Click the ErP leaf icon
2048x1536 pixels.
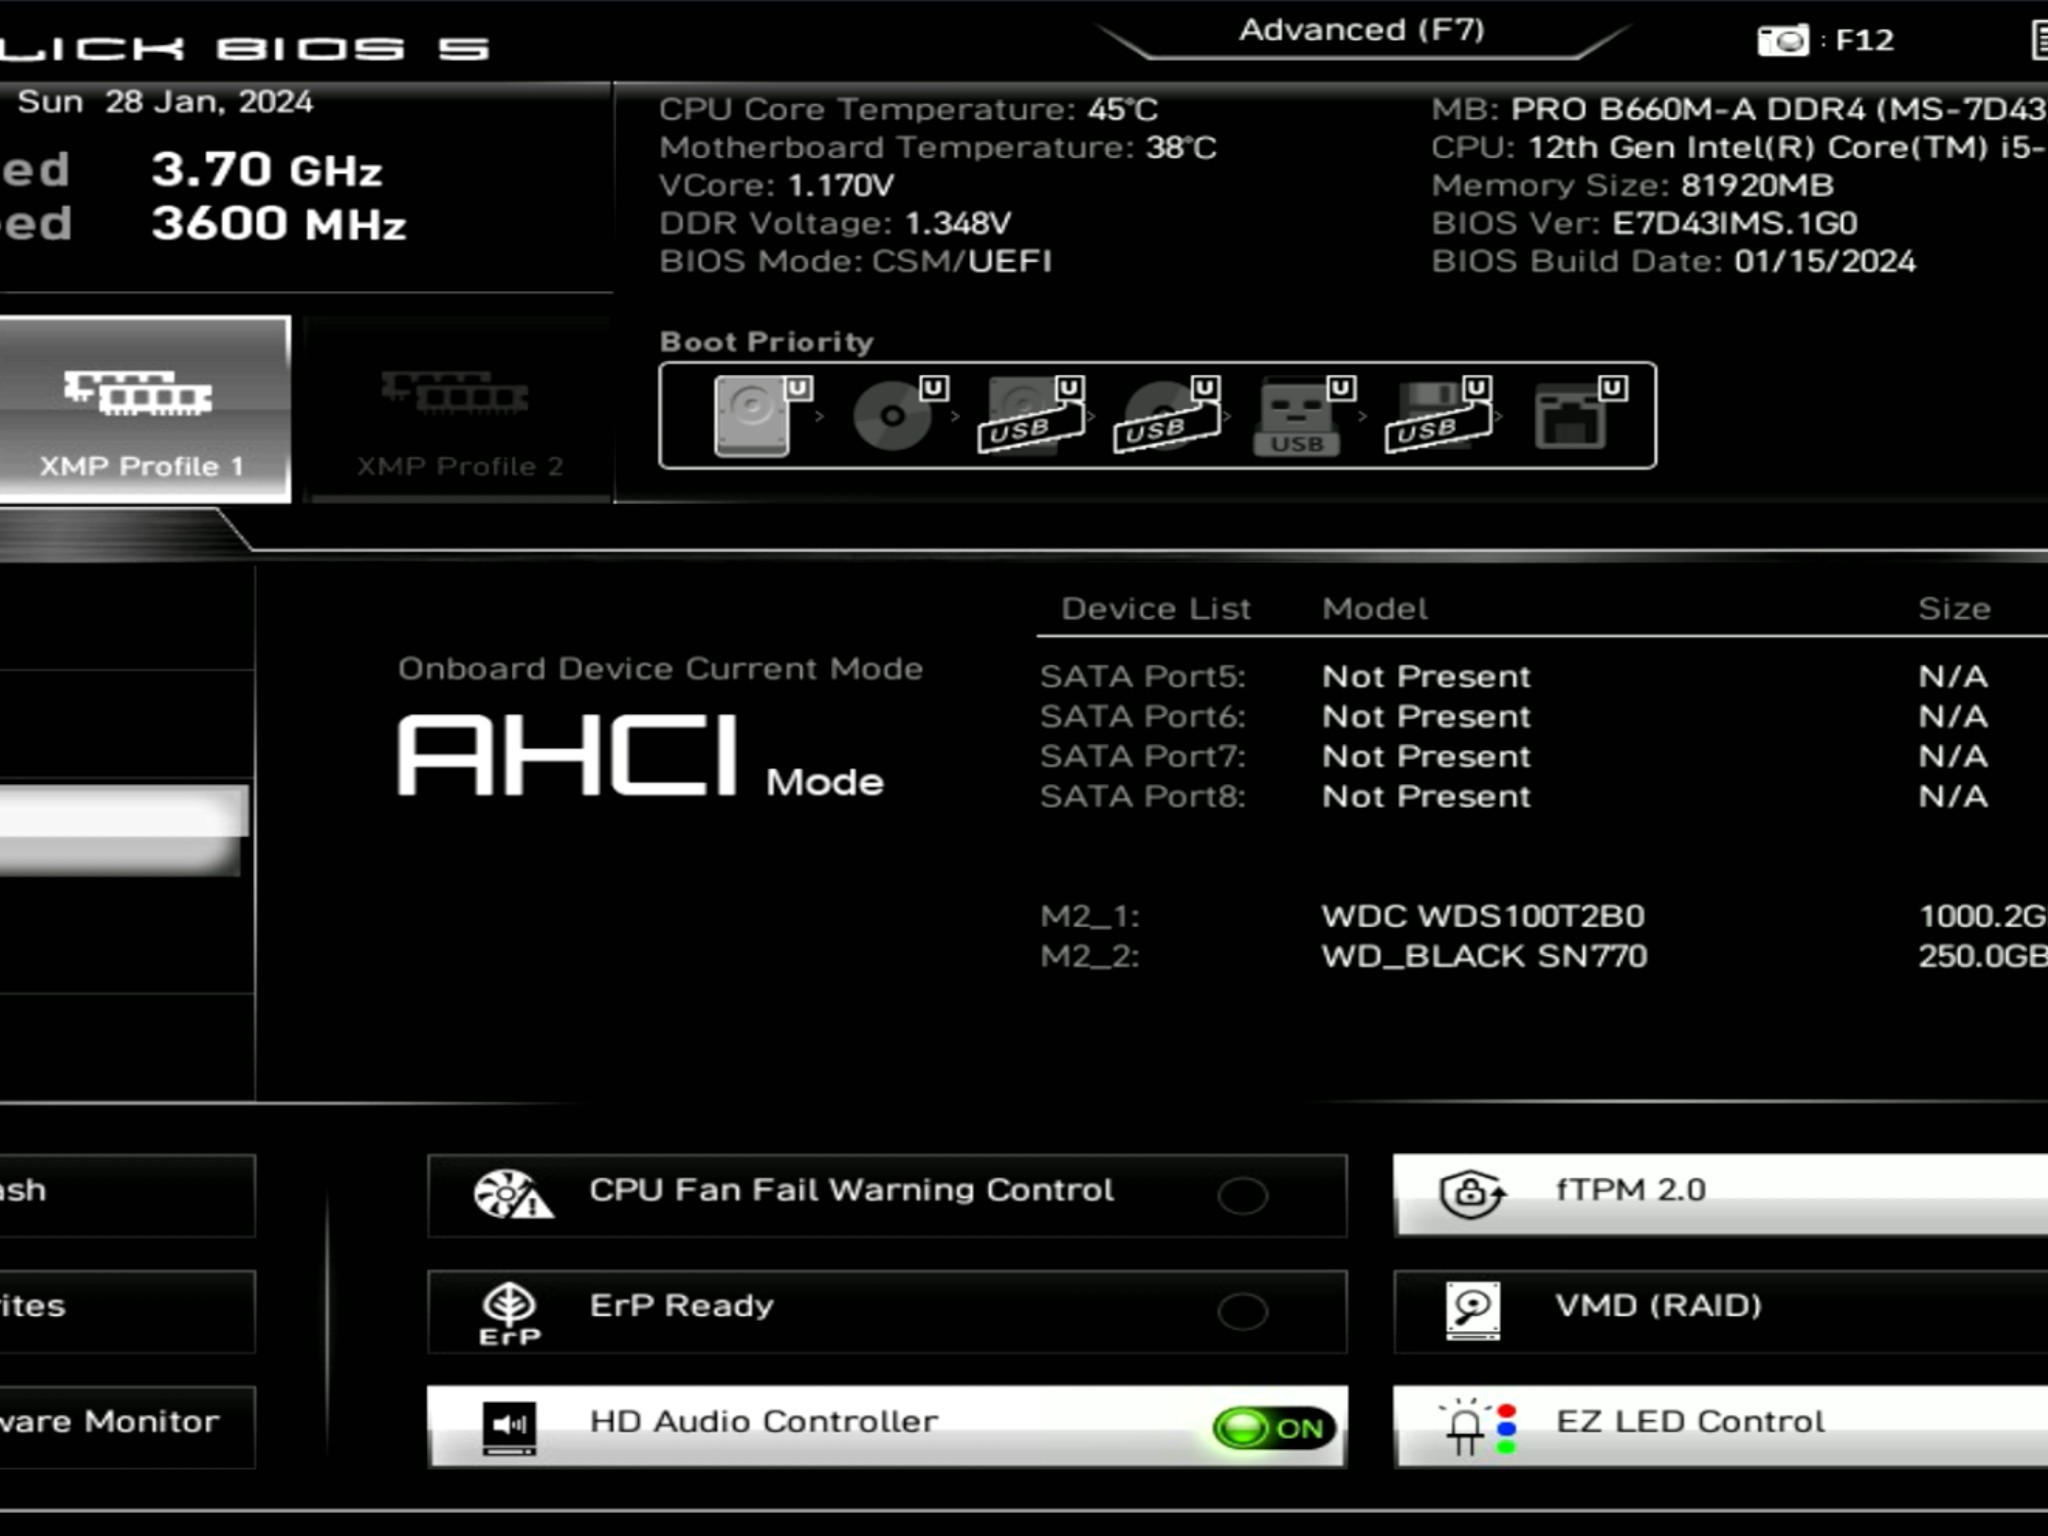(x=510, y=1313)
